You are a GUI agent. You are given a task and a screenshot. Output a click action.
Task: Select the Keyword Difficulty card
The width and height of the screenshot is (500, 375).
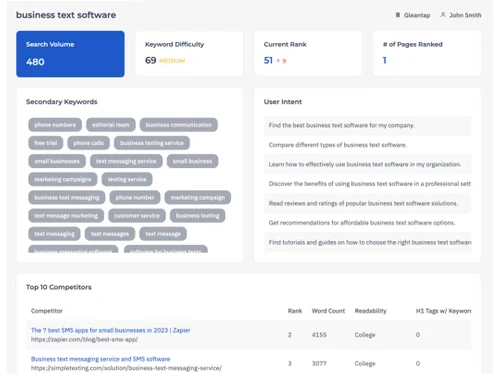coord(189,53)
